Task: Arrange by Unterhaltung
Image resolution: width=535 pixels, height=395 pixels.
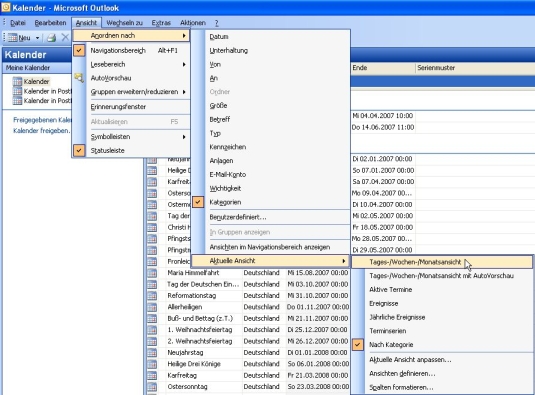Action: (271, 50)
